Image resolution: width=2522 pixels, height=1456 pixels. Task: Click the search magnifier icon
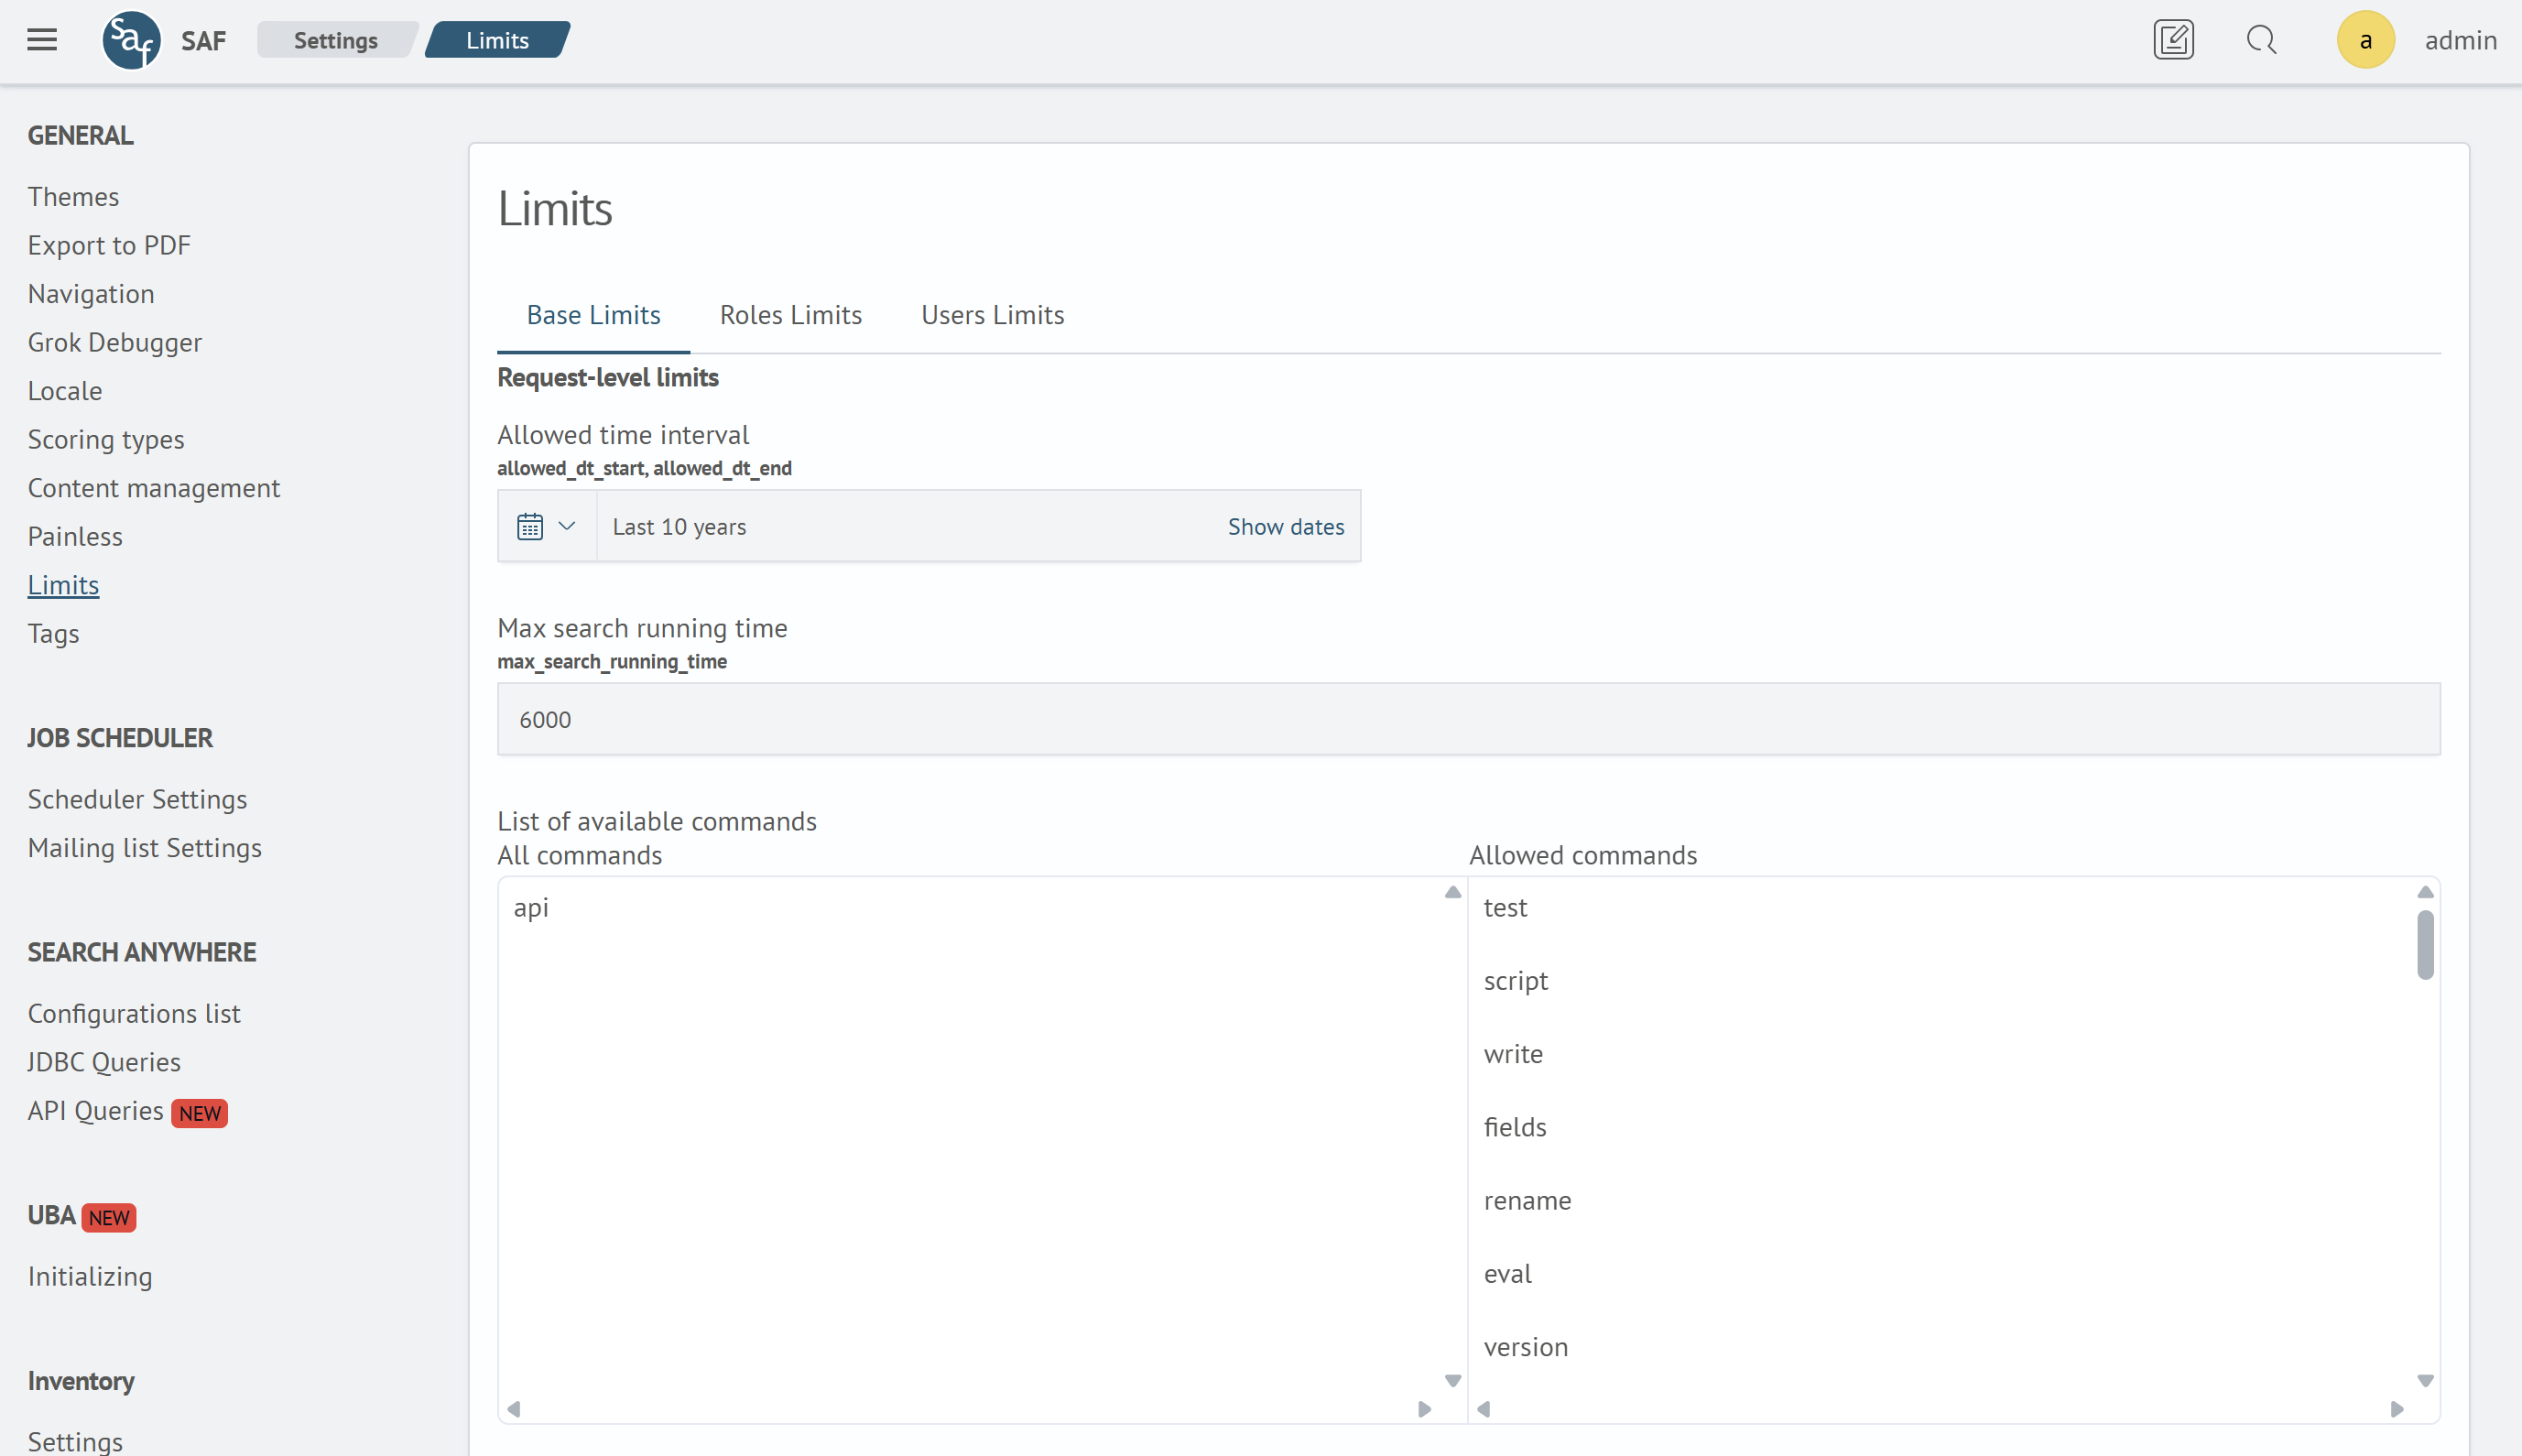2261,40
